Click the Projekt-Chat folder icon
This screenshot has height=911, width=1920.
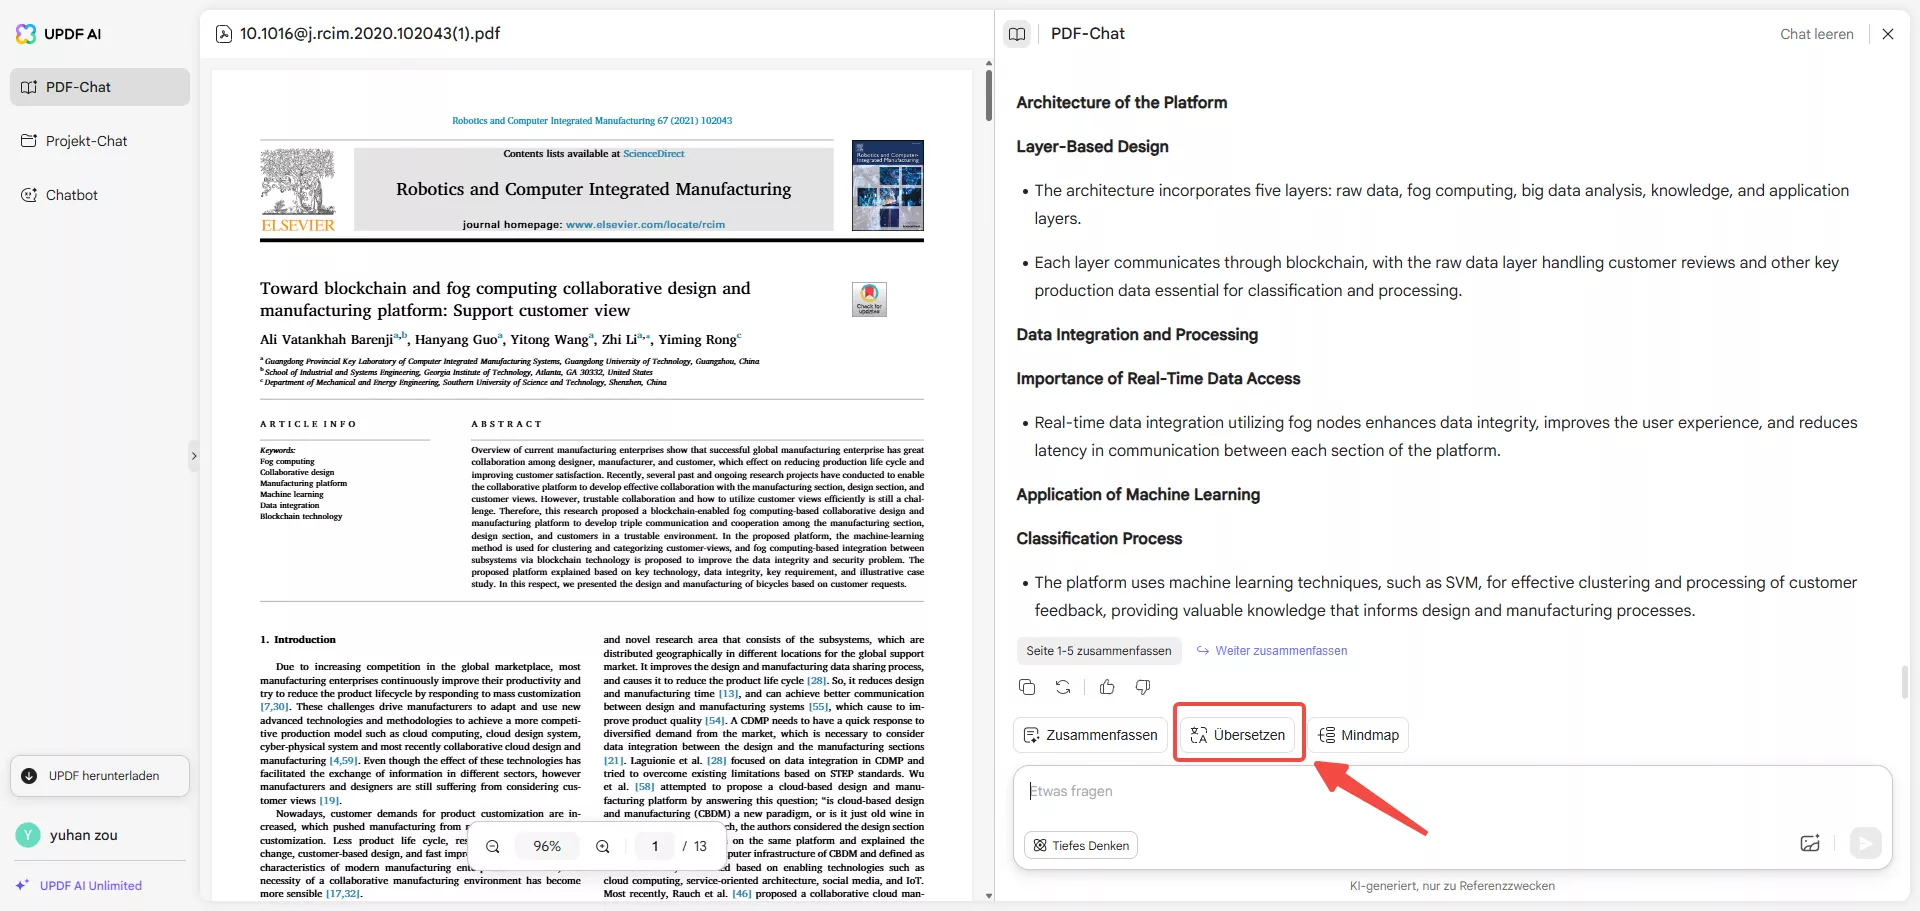(29, 141)
